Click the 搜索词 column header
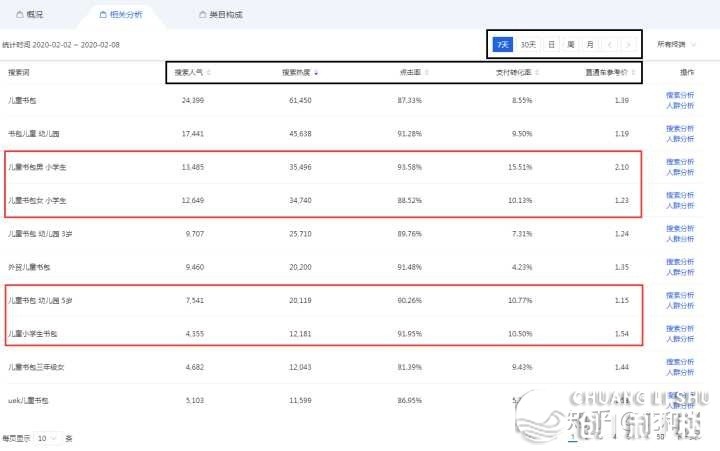 [x=19, y=73]
